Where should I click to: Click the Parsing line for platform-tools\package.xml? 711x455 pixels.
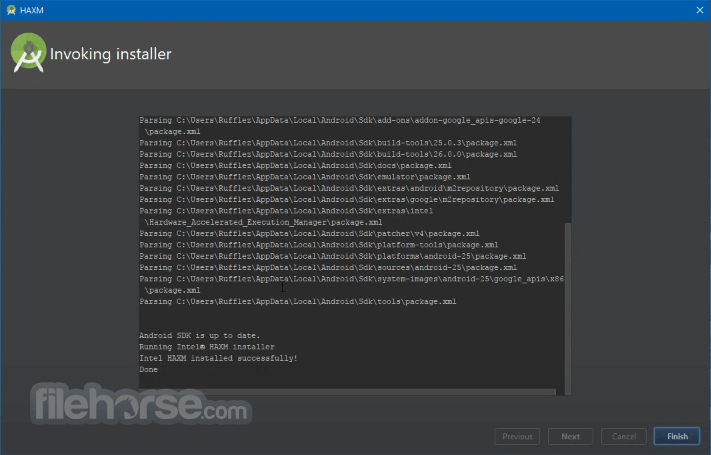coord(319,245)
